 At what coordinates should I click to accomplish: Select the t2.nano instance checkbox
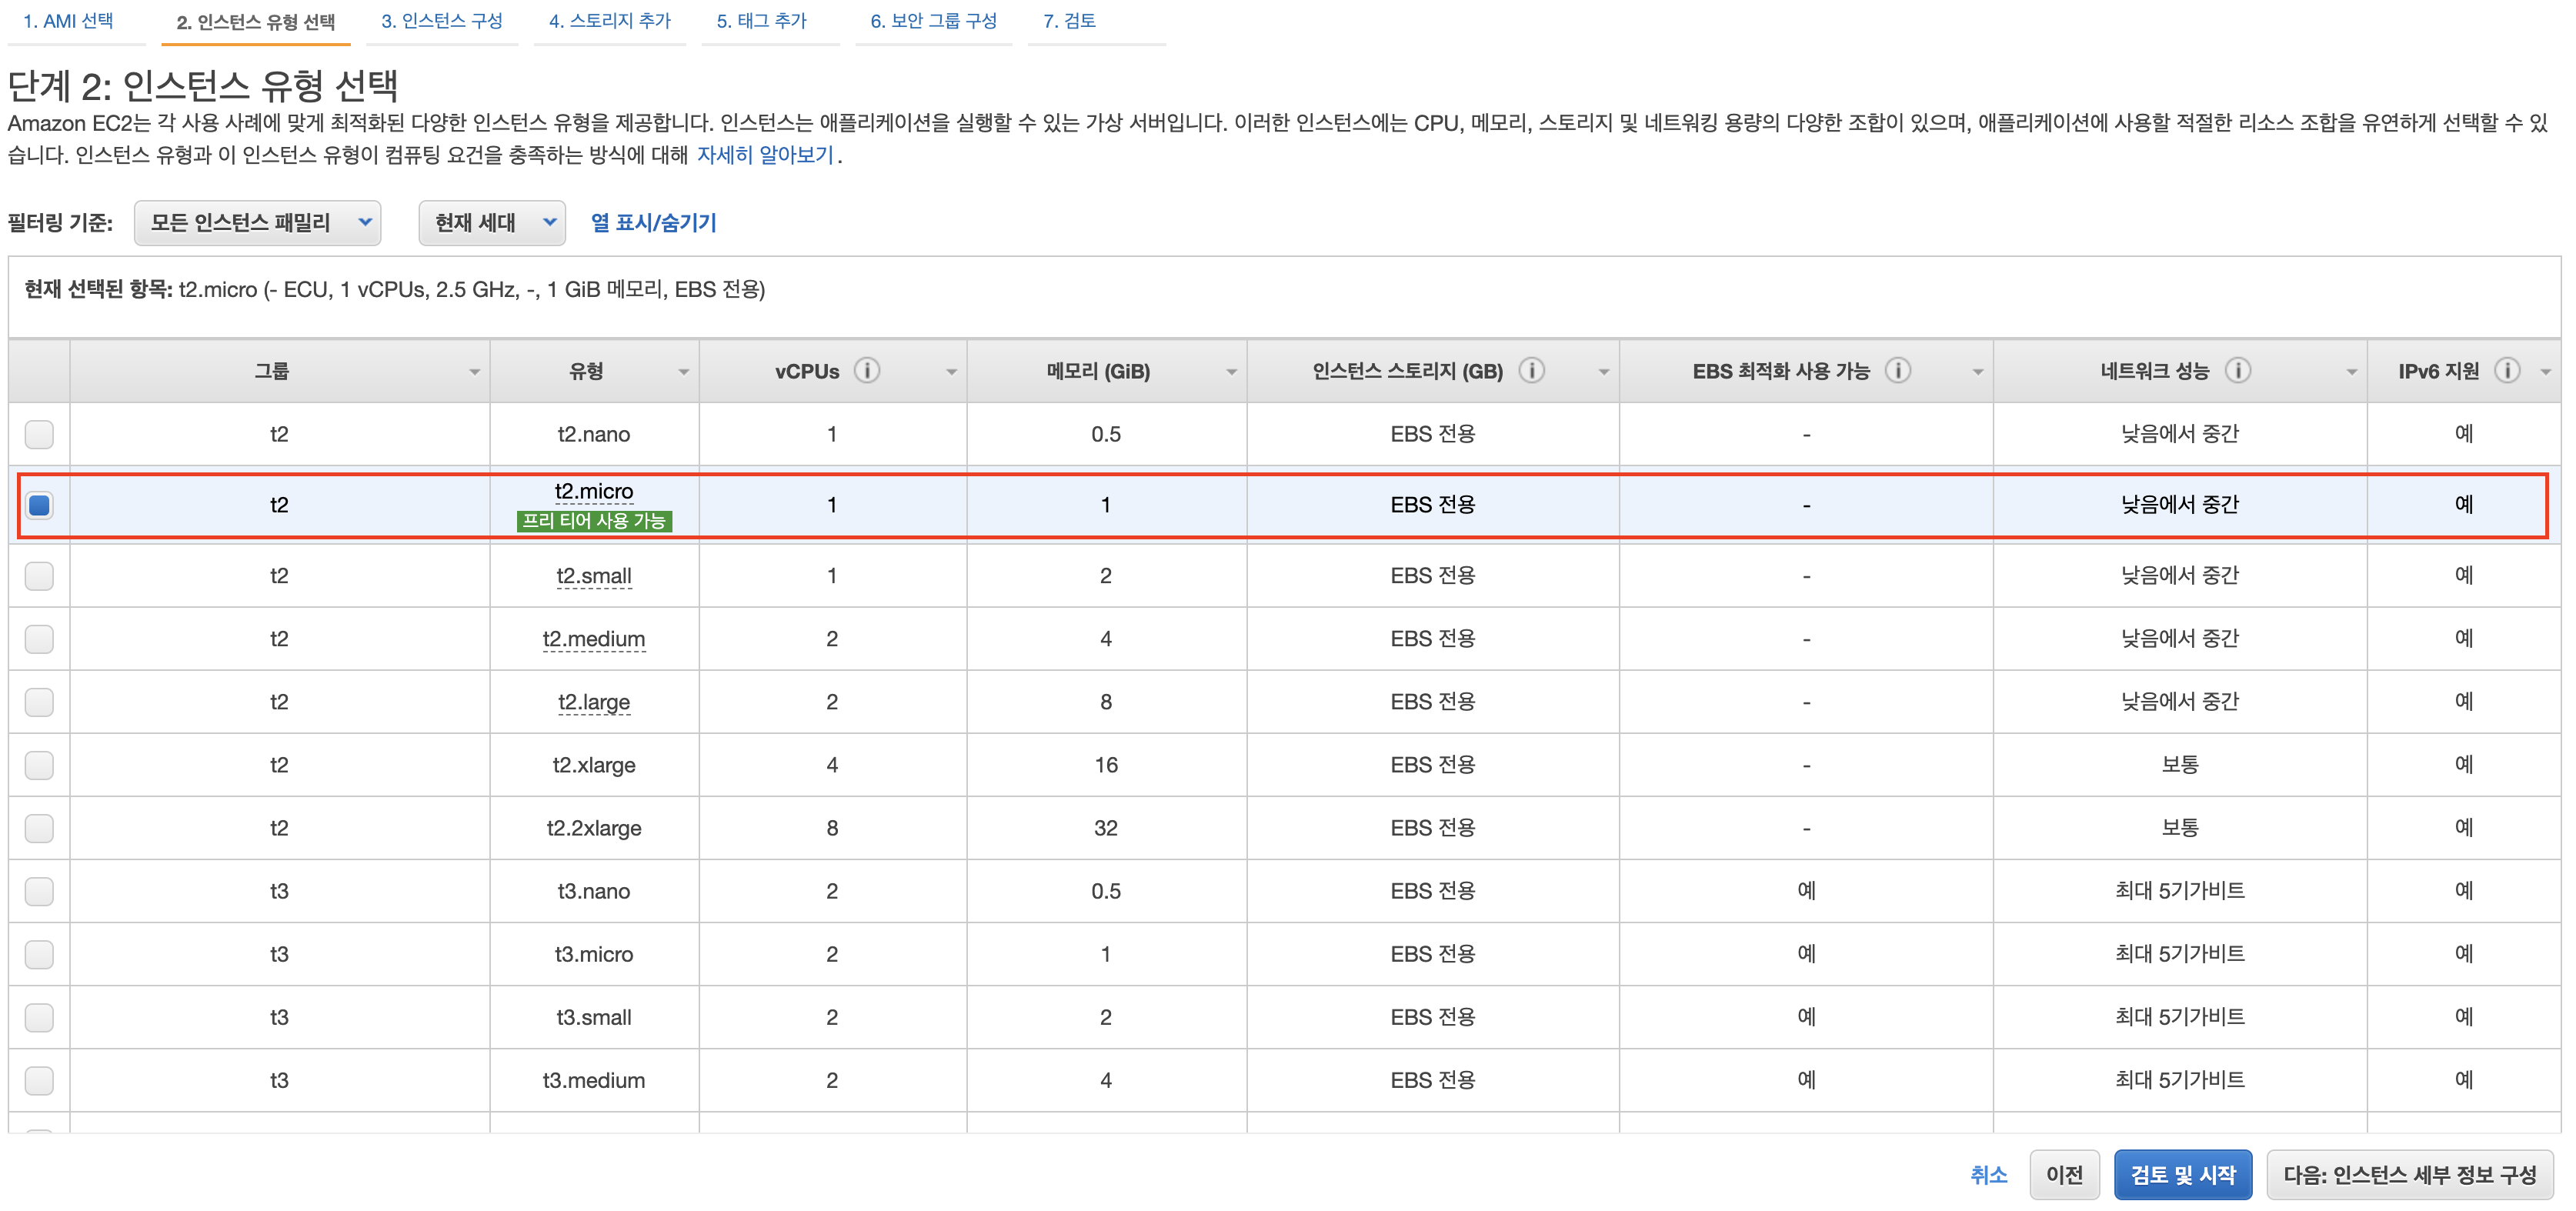[39, 434]
